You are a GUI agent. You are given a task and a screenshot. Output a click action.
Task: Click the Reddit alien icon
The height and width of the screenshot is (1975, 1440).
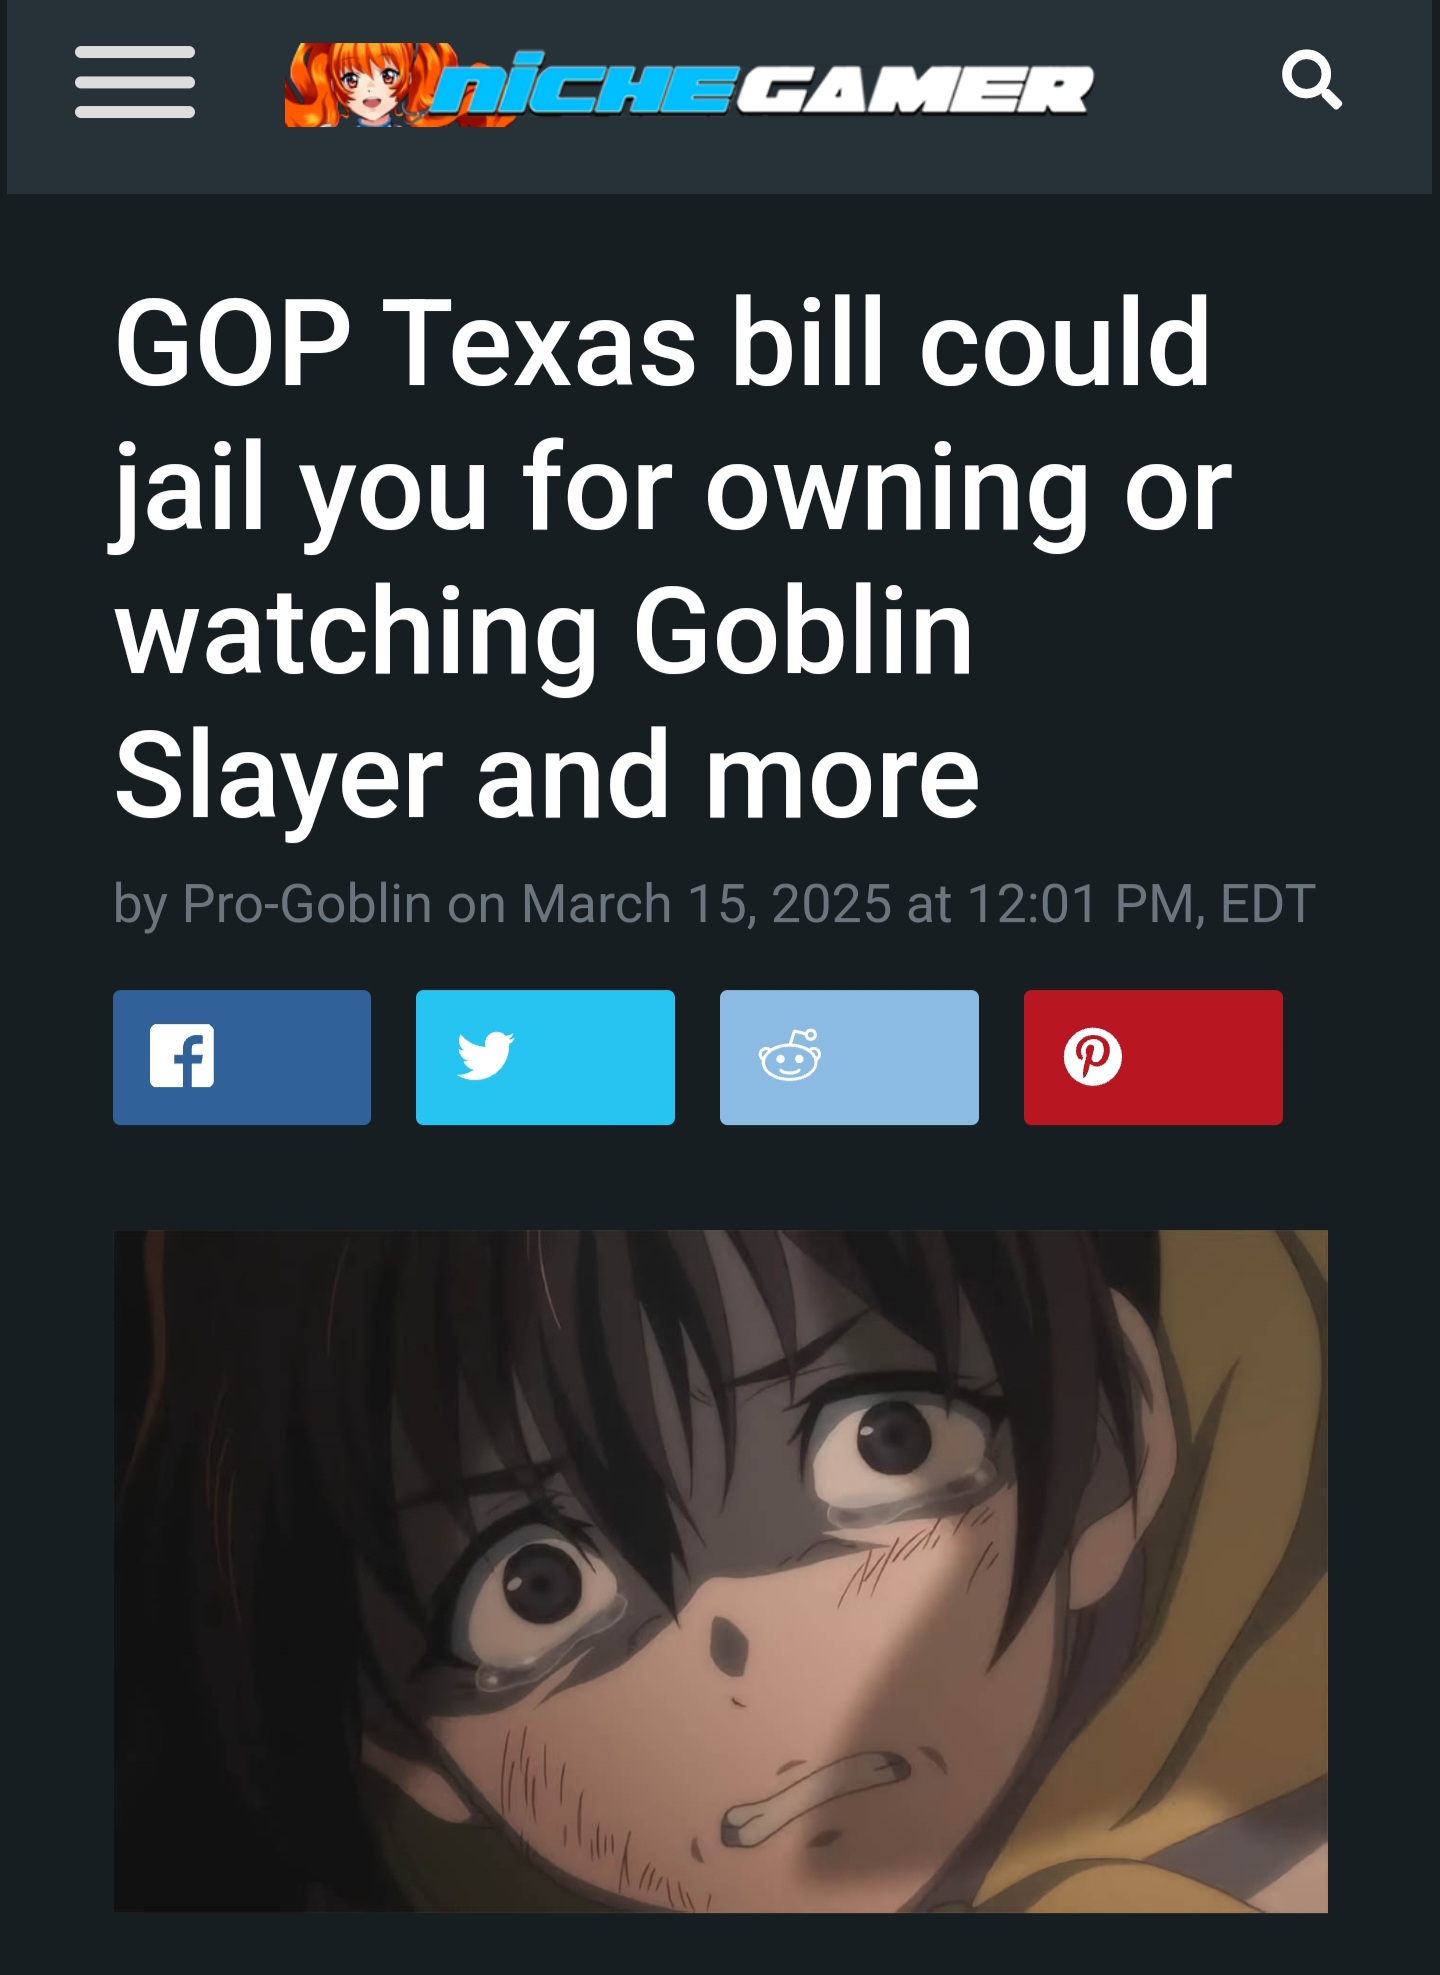click(790, 1055)
